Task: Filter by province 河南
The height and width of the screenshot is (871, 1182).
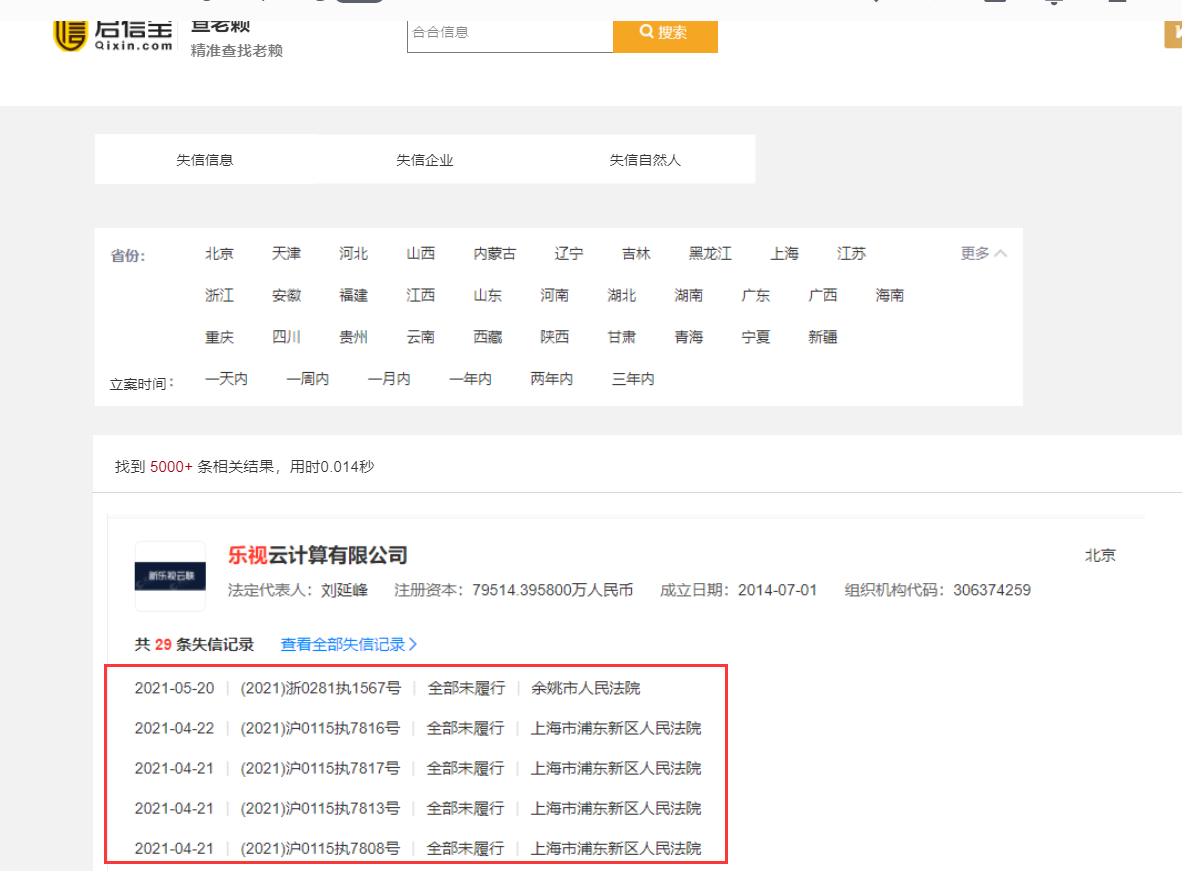Action: coord(555,295)
